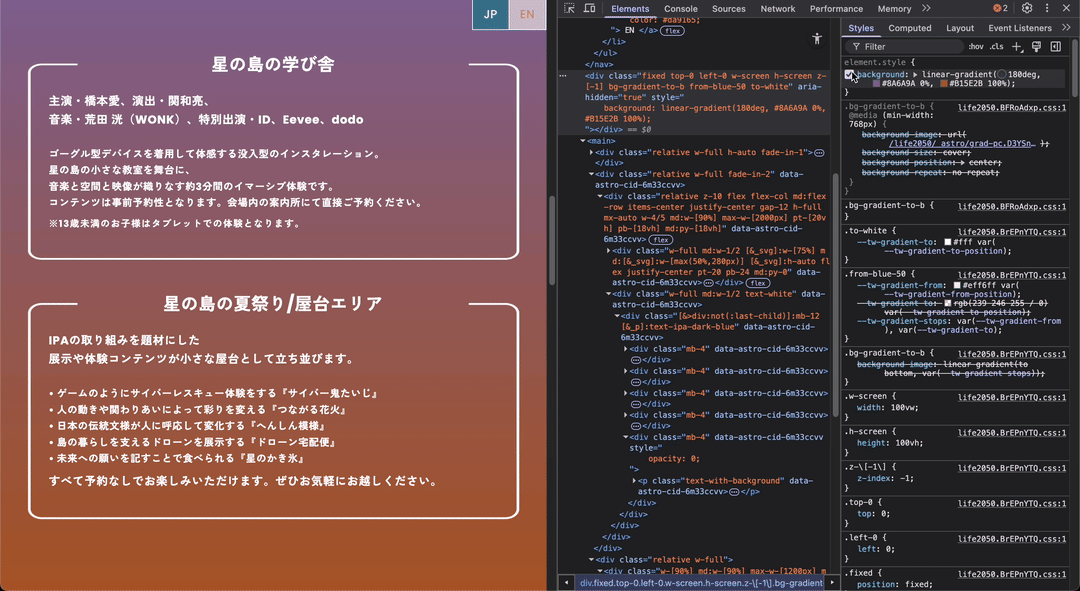This screenshot has height=591, width=1080.
Task: Expand the linear-gradient background value triangle
Action: [x=915, y=74]
